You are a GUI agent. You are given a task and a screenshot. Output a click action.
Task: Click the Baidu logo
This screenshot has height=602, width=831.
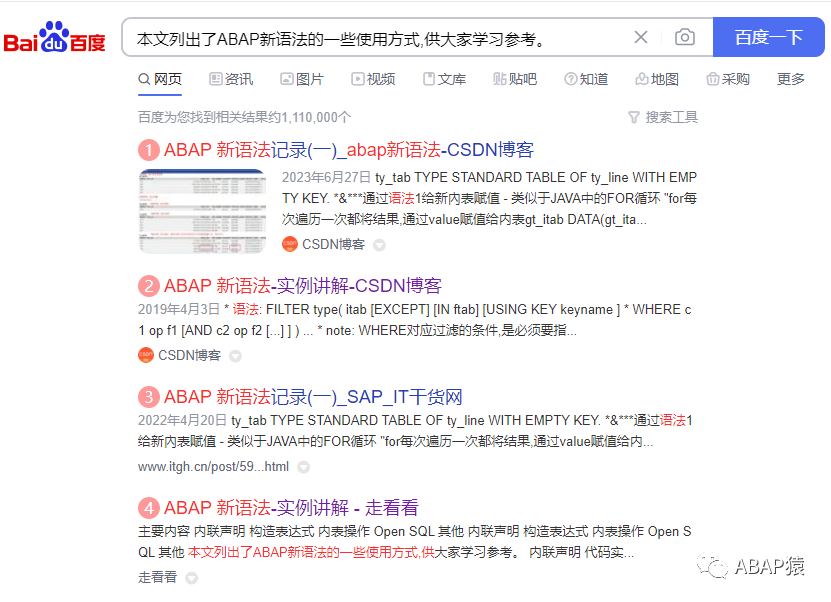55,37
